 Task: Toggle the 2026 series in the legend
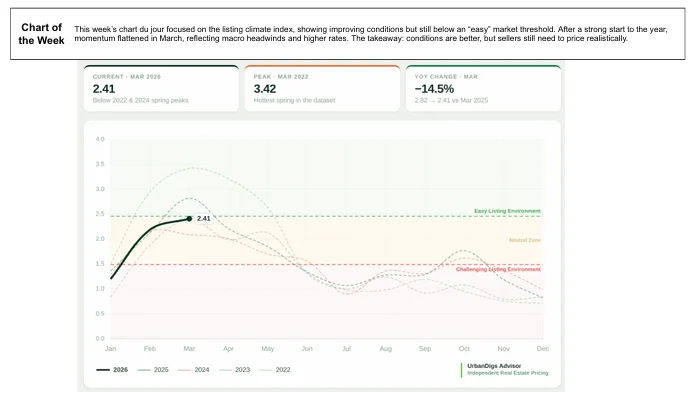pyautogui.click(x=112, y=370)
